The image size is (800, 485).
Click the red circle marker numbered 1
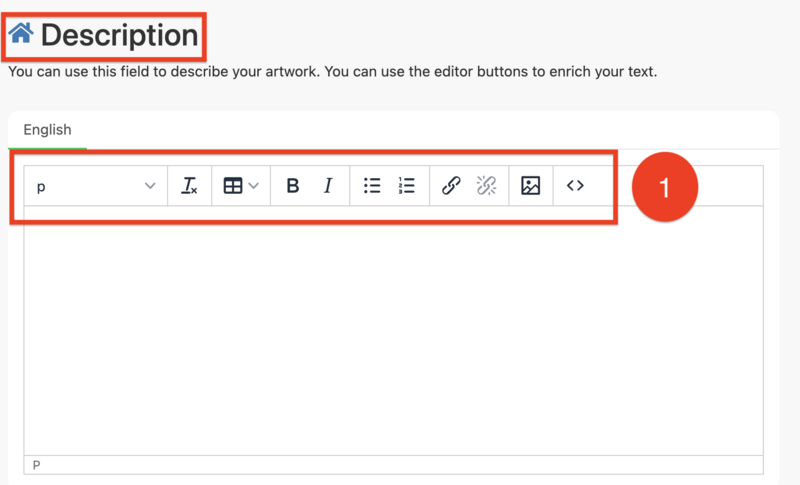[665, 187]
